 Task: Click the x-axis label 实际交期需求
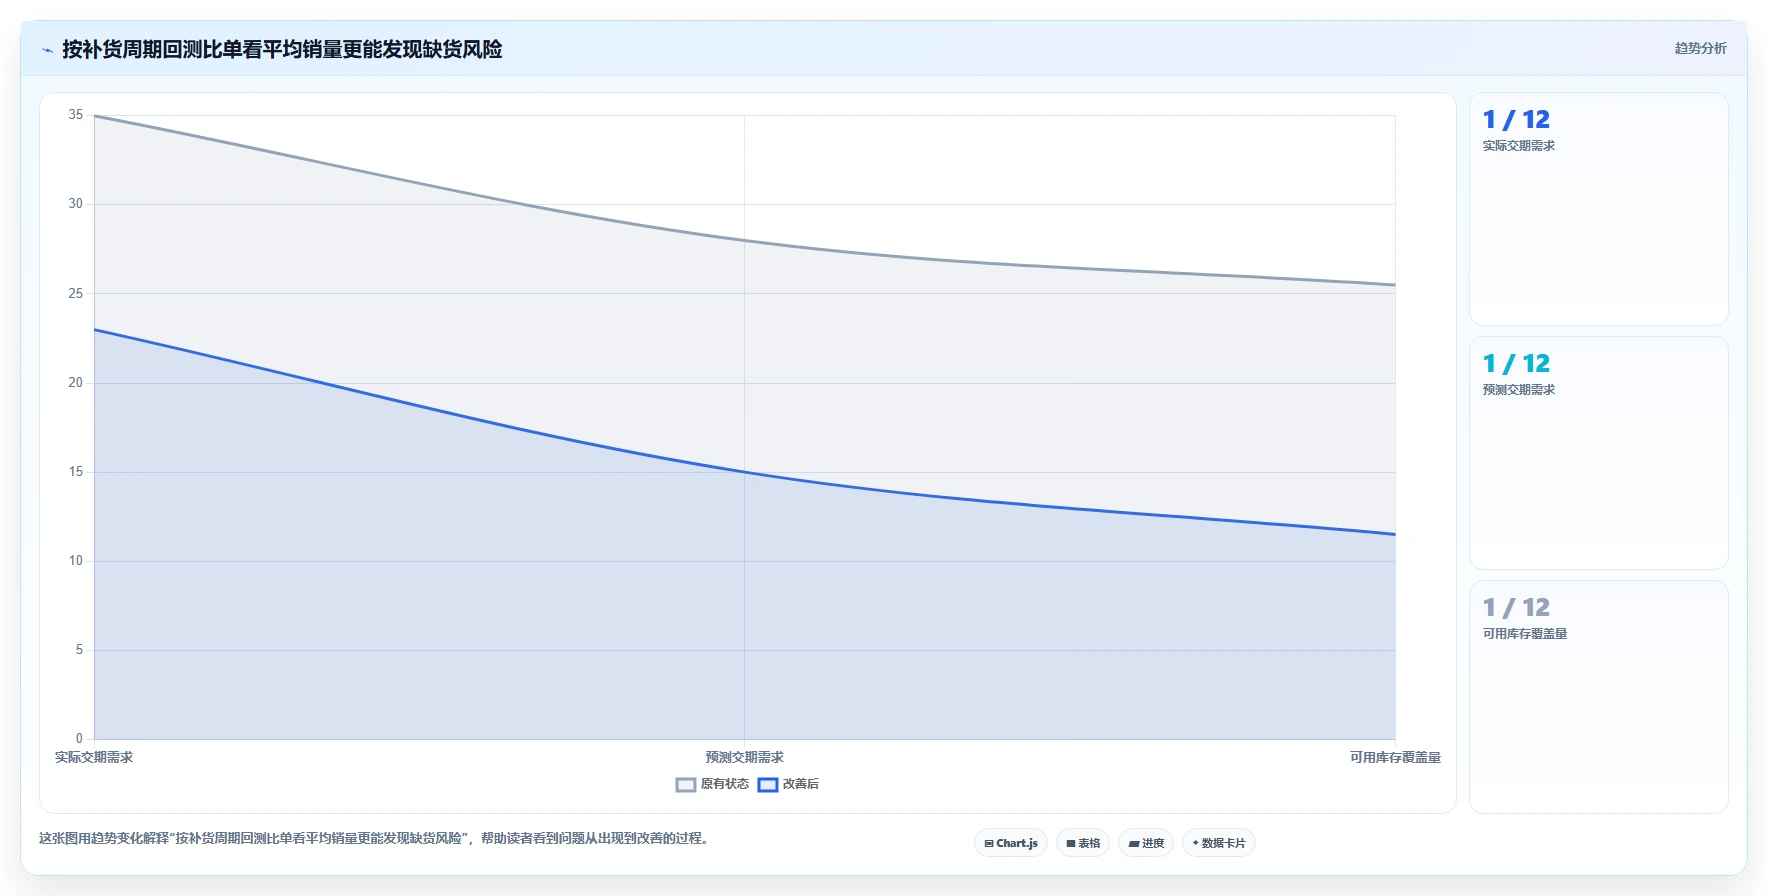(x=94, y=758)
